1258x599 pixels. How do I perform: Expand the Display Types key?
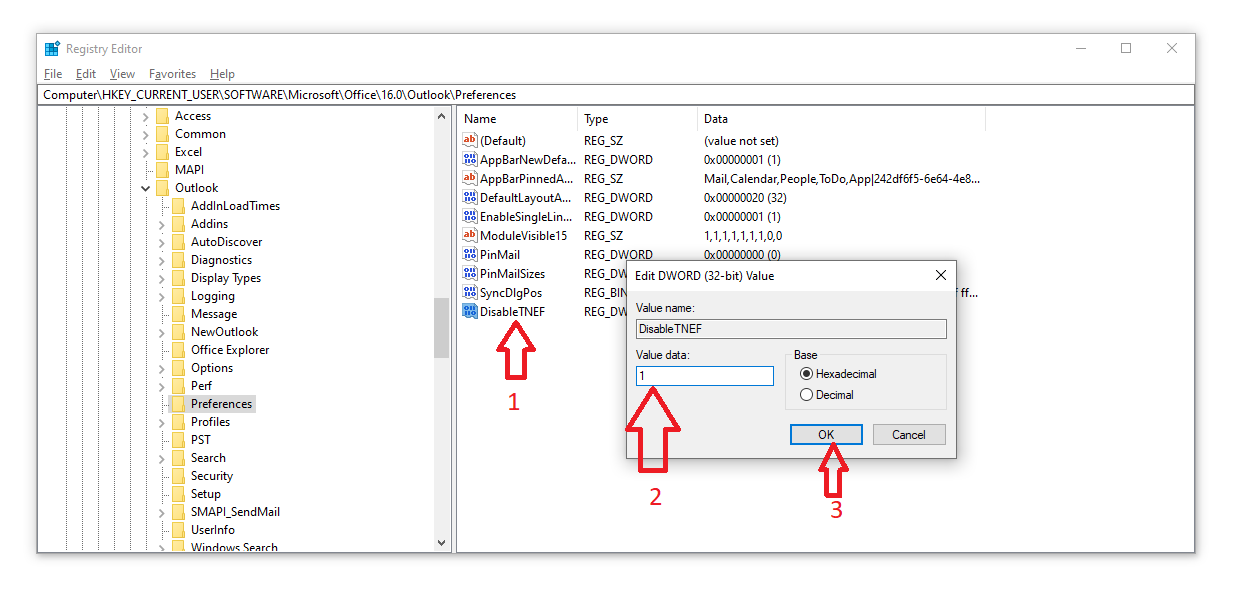(162, 278)
